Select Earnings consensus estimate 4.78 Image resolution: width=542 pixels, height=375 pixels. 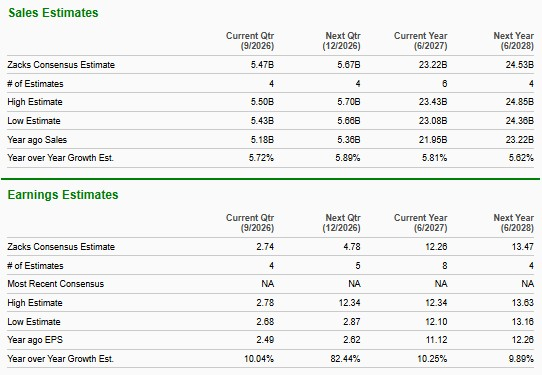(352, 247)
